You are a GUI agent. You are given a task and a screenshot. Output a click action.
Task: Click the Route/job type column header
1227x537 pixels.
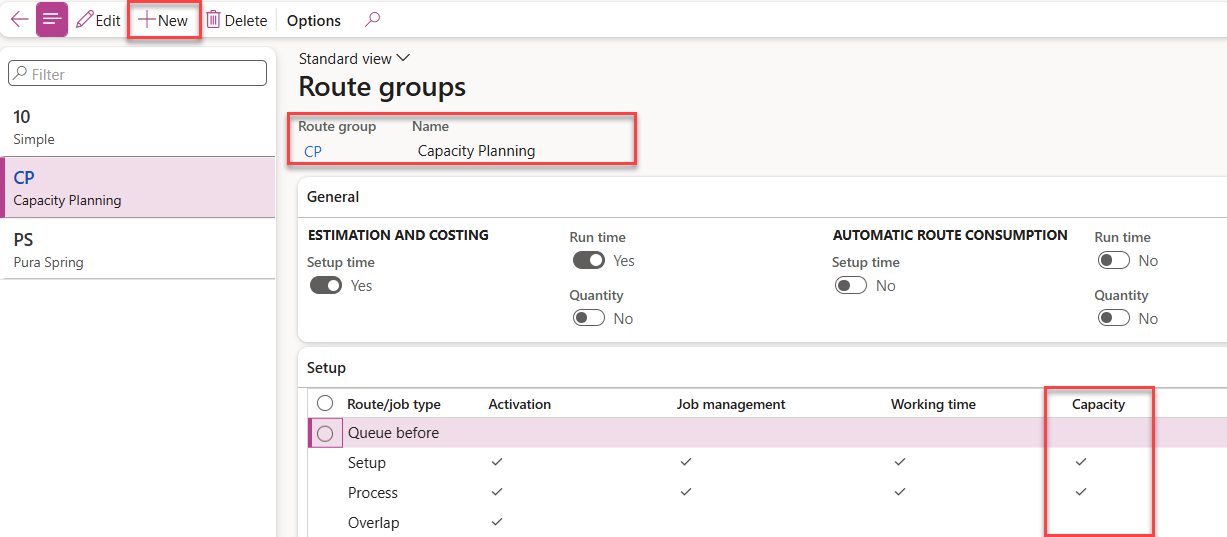(x=394, y=404)
